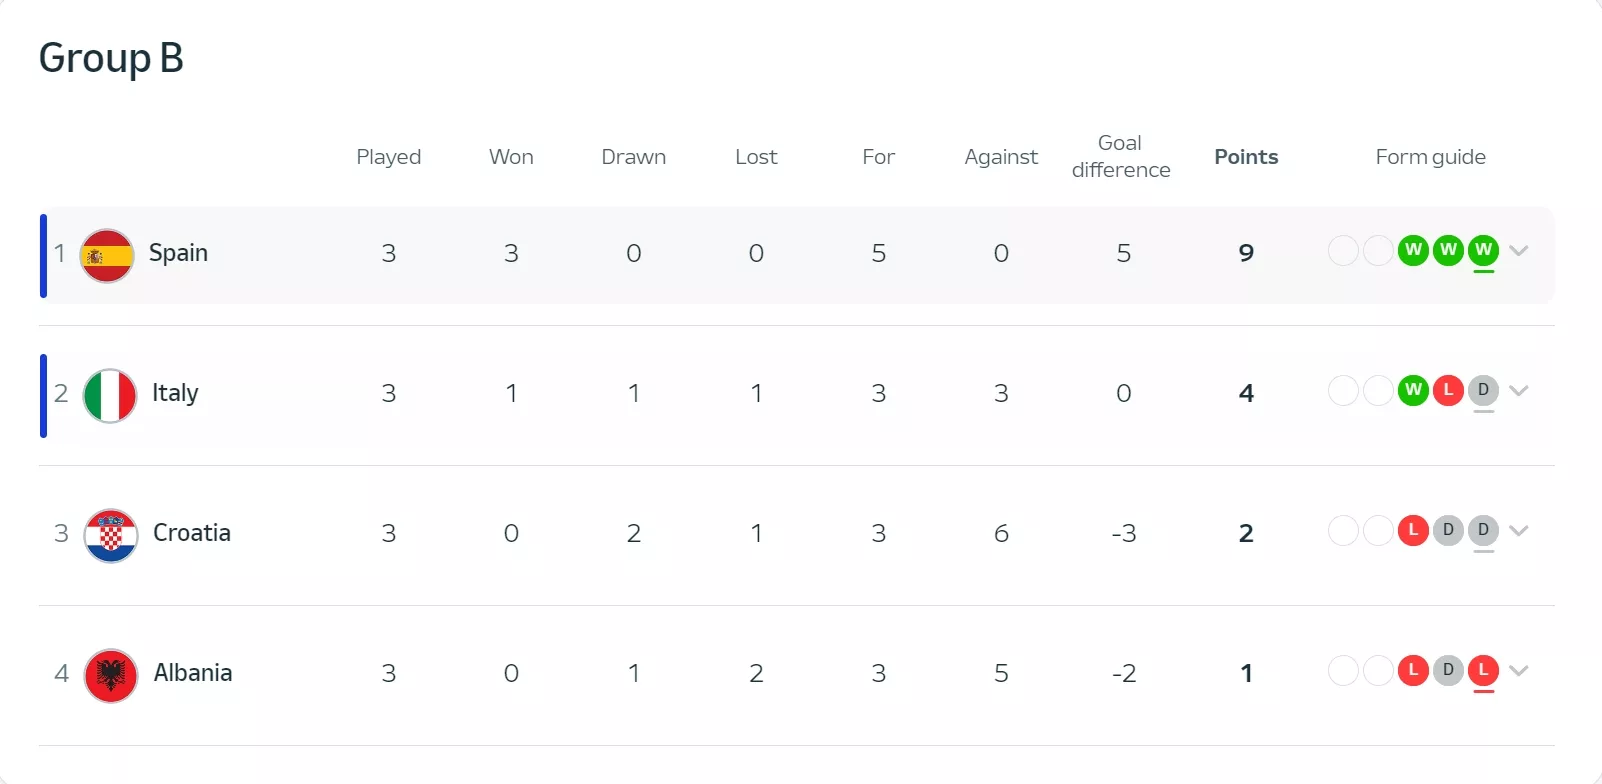Image resolution: width=1602 pixels, height=784 pixels.
Task: Click the Croatia flag icon
Action: pos(110,535)
